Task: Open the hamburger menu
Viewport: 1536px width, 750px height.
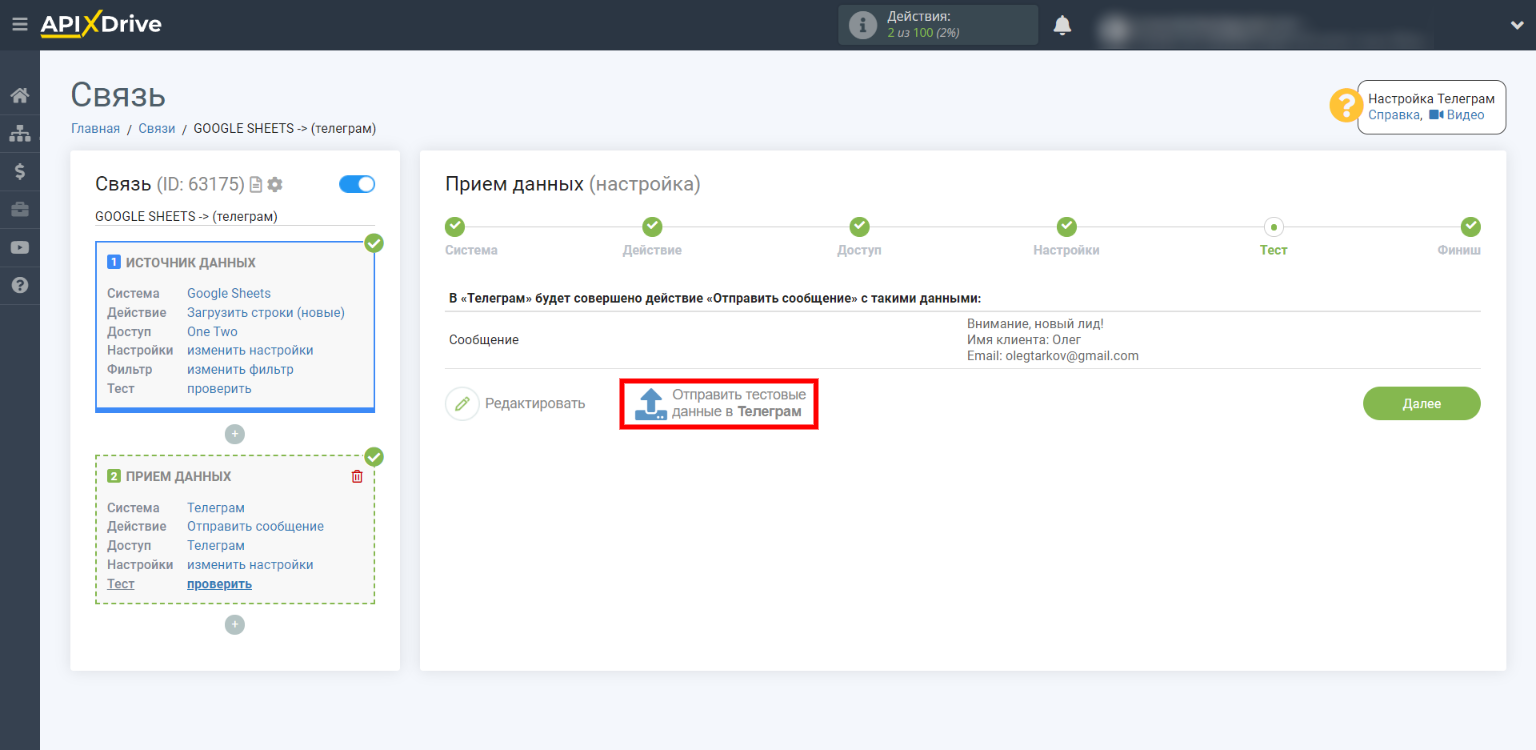Action: tap(19, 25)
